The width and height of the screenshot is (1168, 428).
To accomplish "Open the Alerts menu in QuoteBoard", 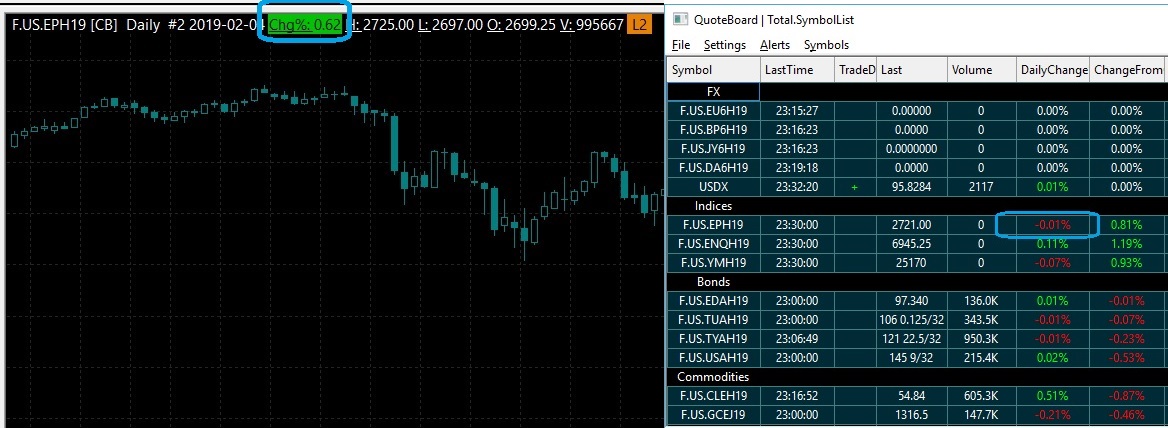I will [775, 45].
